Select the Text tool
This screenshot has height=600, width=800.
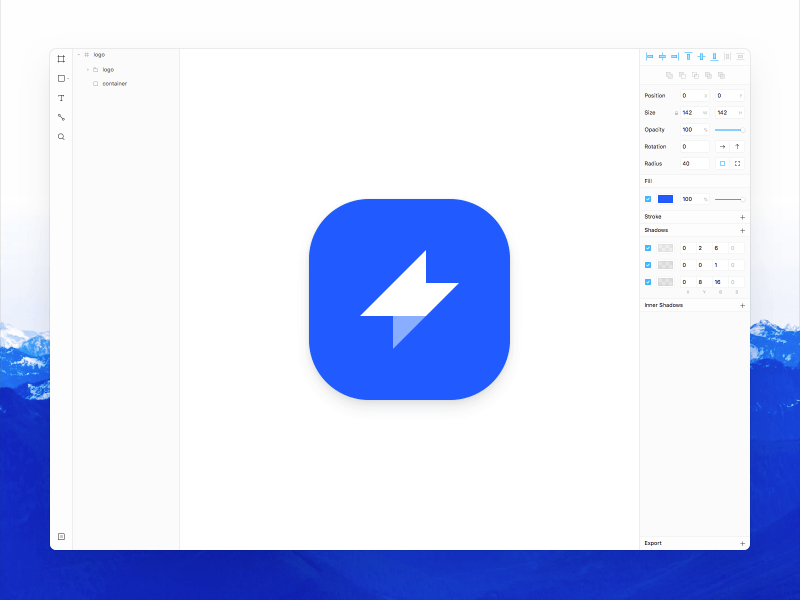[60, 98]
